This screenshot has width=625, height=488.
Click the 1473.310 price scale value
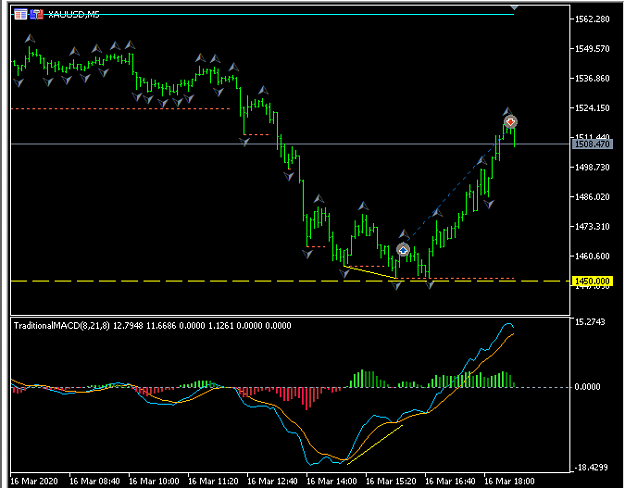coord(592,226)
